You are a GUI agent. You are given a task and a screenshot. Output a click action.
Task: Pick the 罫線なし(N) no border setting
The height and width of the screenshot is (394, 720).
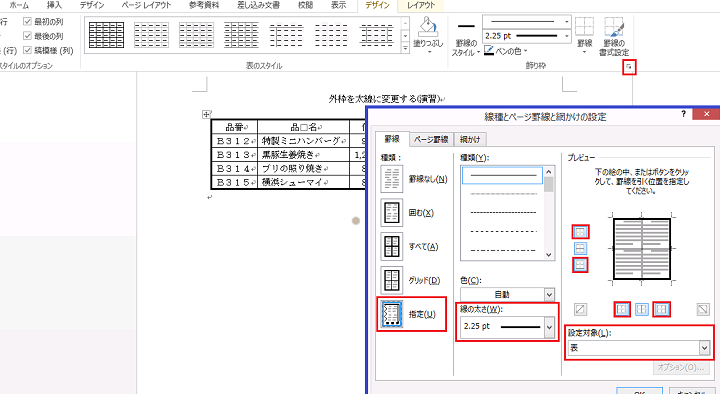point(392,179)
